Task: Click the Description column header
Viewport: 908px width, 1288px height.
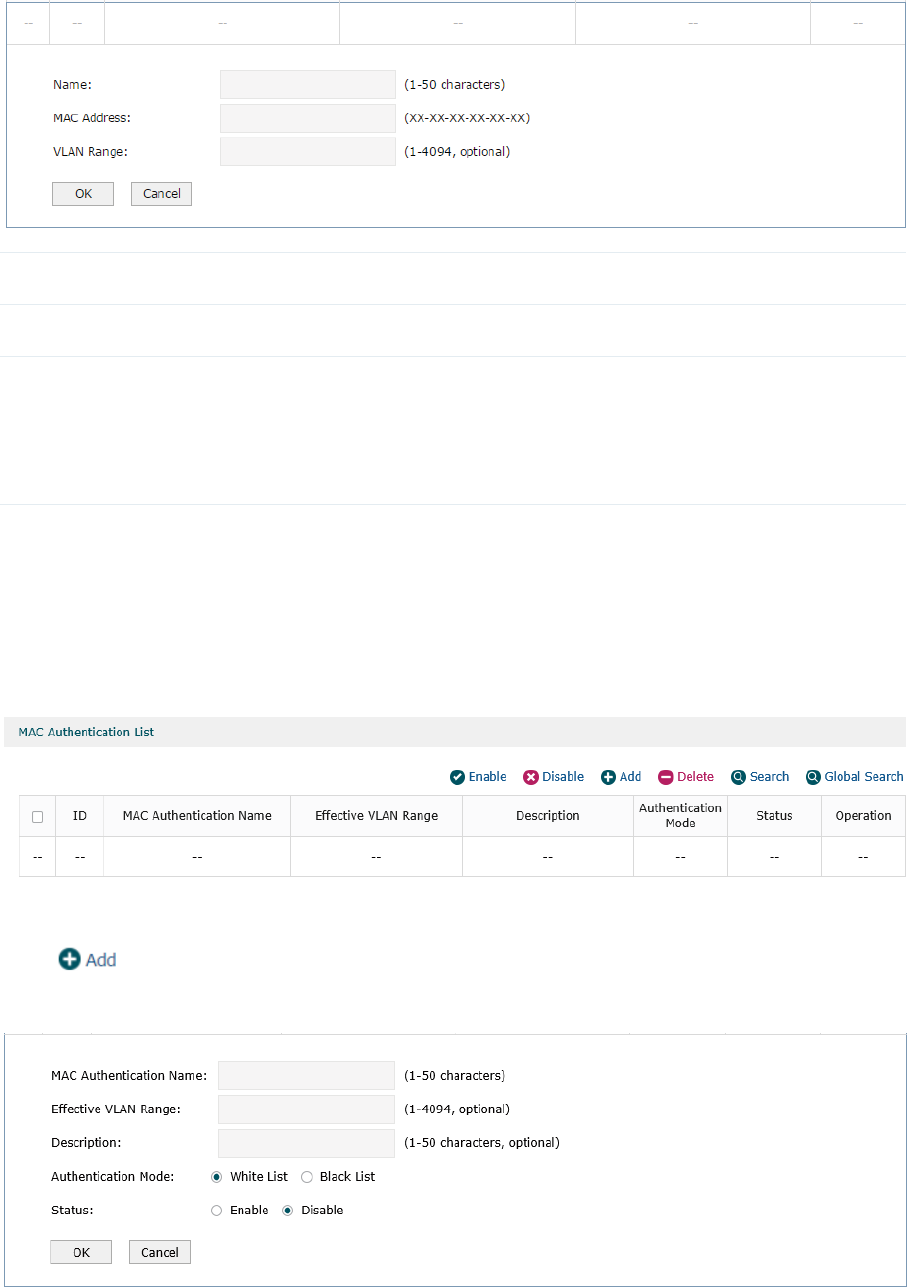Action: click(548, 816)
